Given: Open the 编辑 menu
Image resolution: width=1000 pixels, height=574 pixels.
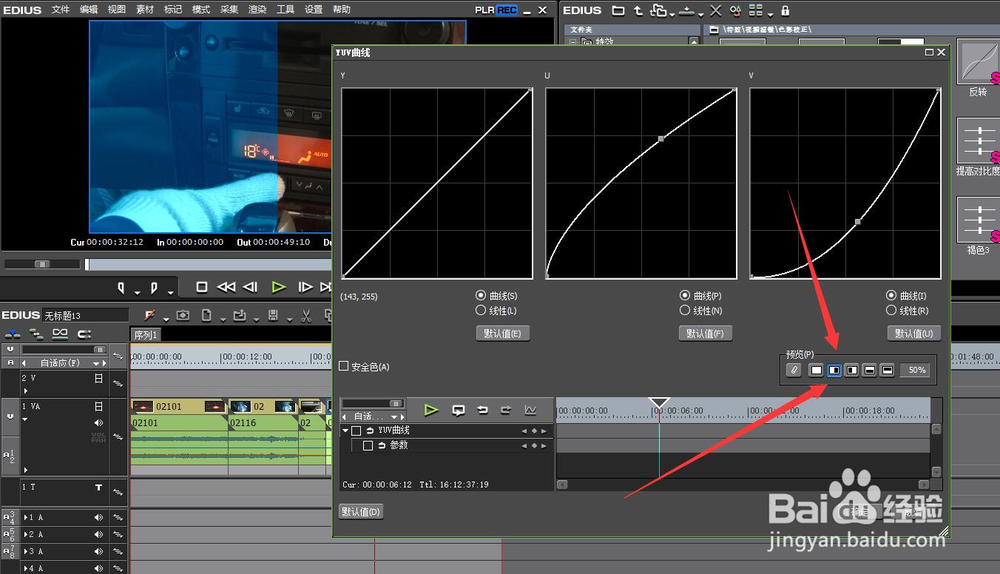Looking at the screenshot, I should pyautogui.click(x=89, y=10).
